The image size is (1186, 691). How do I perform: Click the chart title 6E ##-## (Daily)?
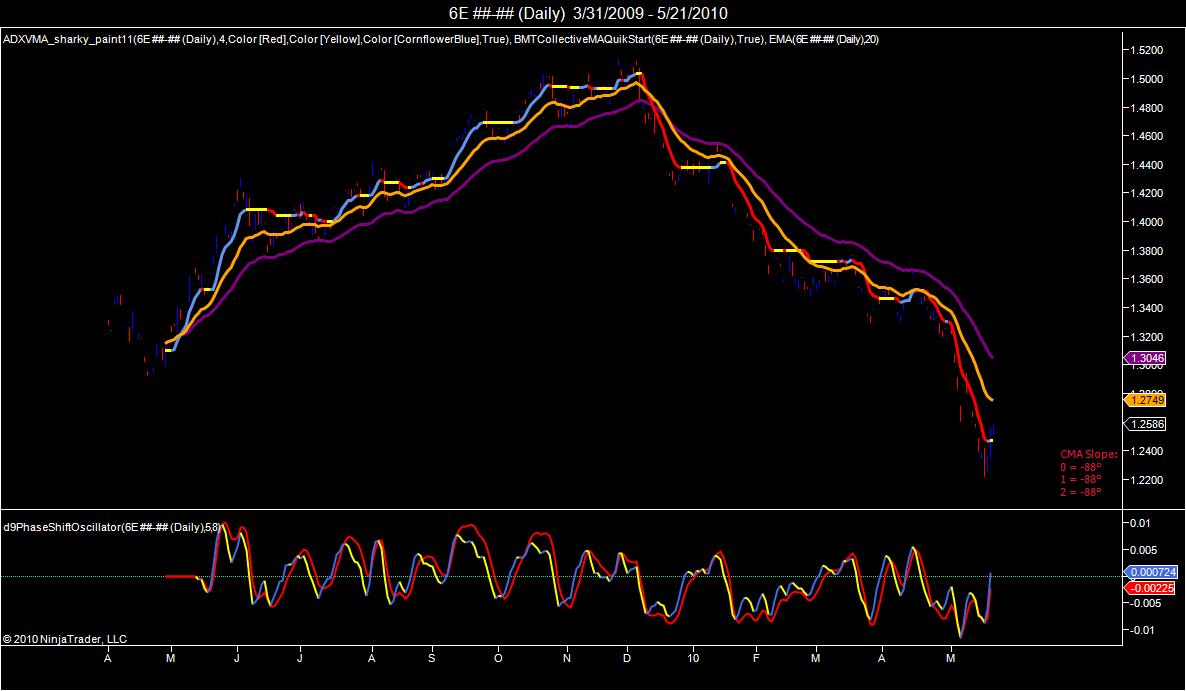[x=507, y=13]
